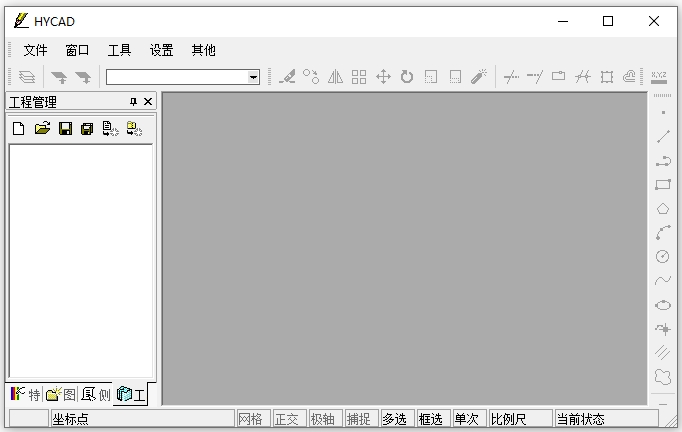Select the Erase tool in toolbar
The height and width of the screenshot is (432, 682).
[287, 77]
